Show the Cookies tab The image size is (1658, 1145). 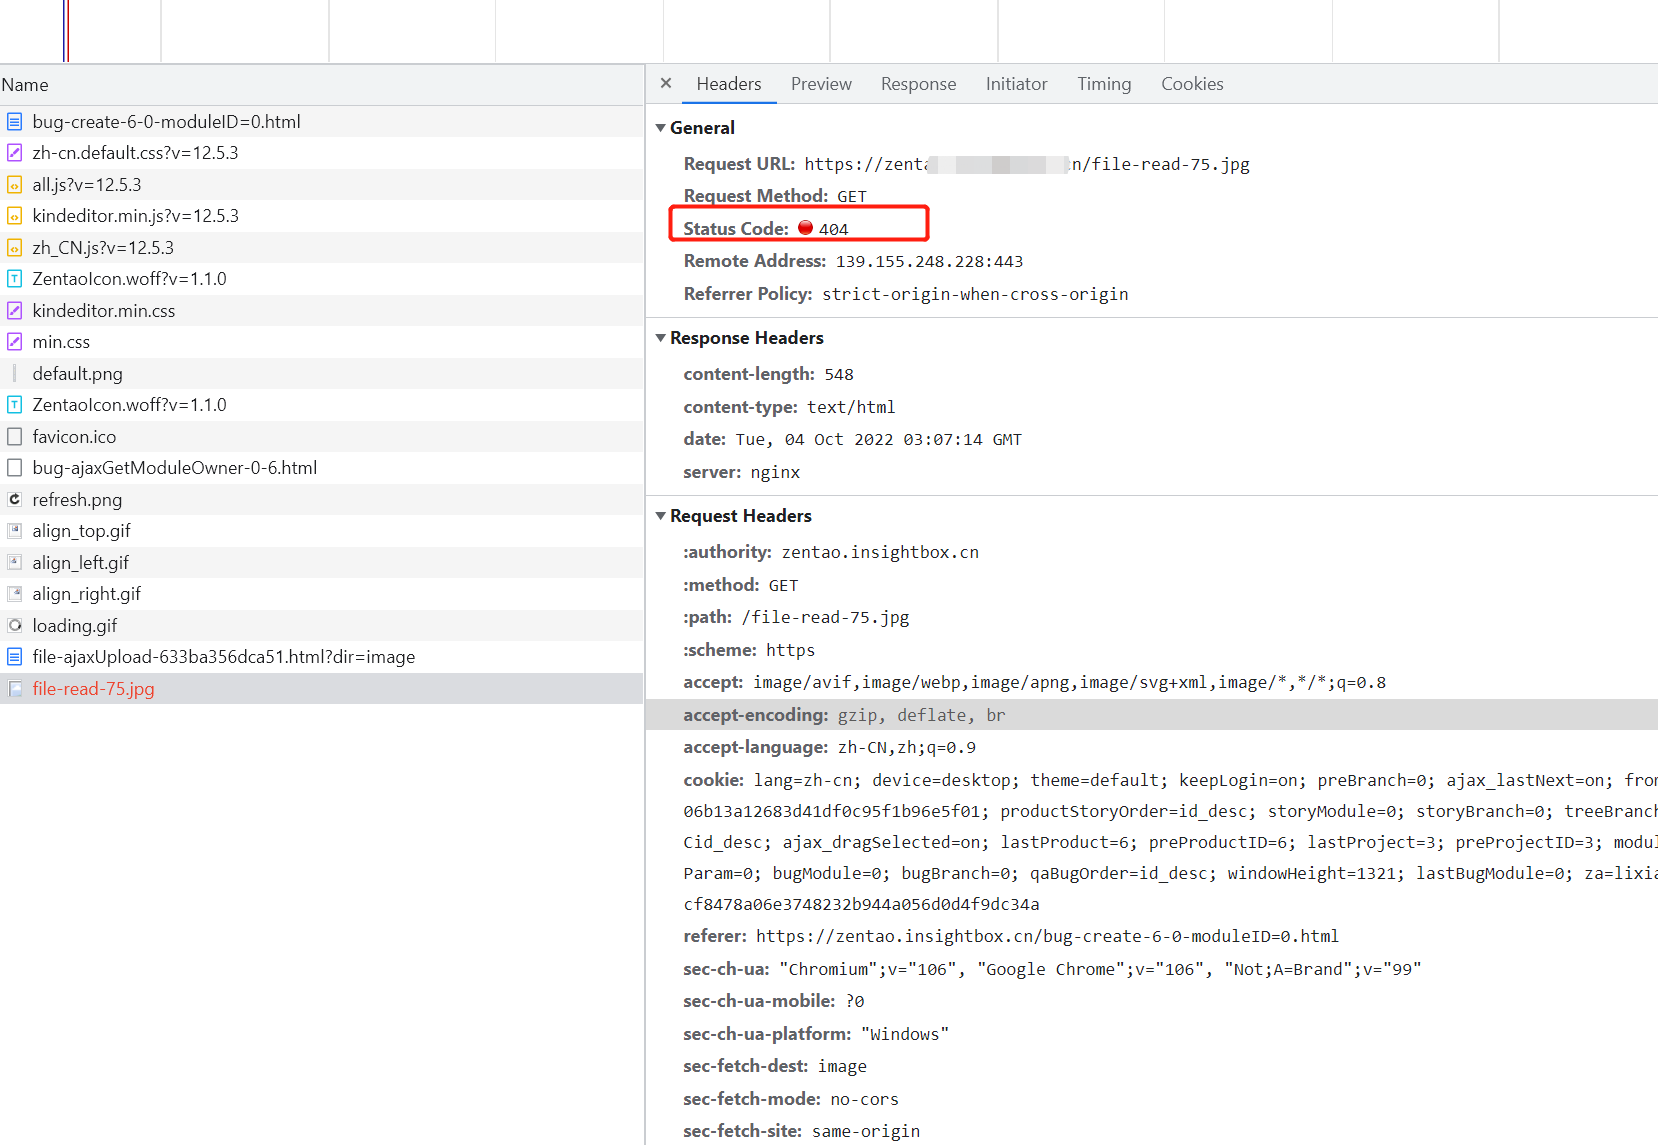point(1192,84)
